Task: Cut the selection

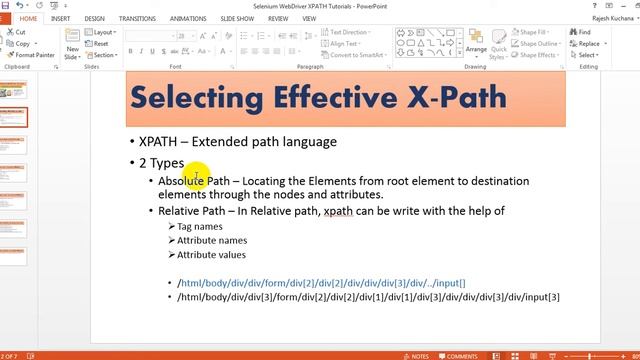Action: (16, 32)
